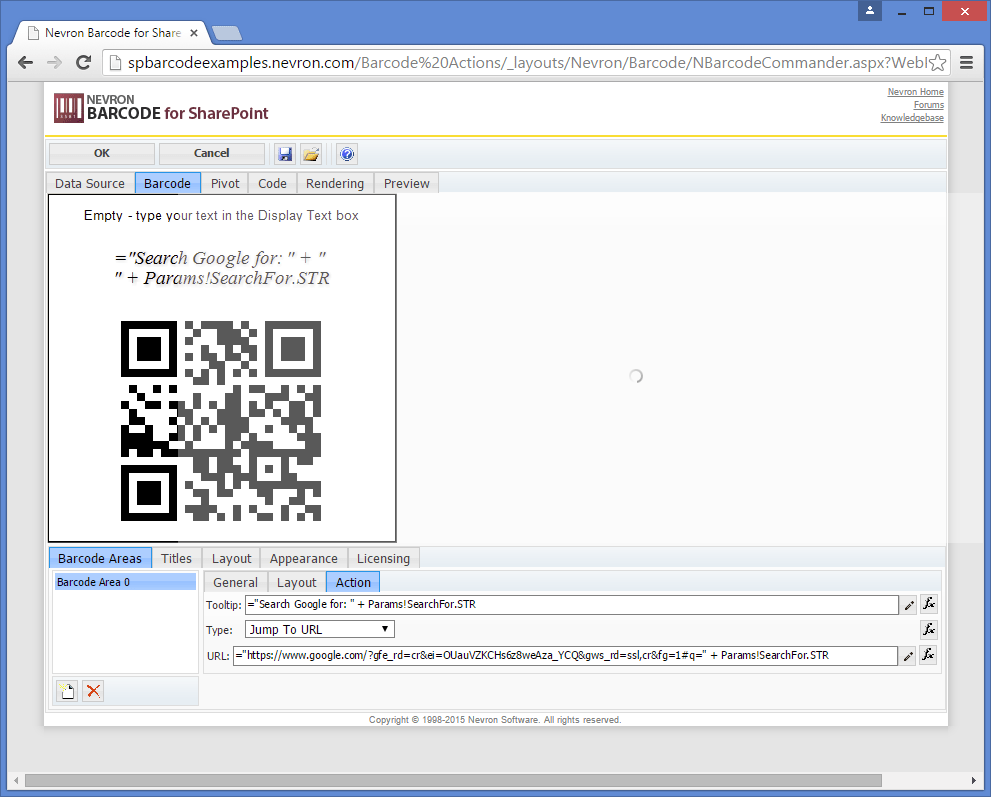Click the horizontal scrollbar thumb
991x797 pixels.
click(x=453, y=781)
